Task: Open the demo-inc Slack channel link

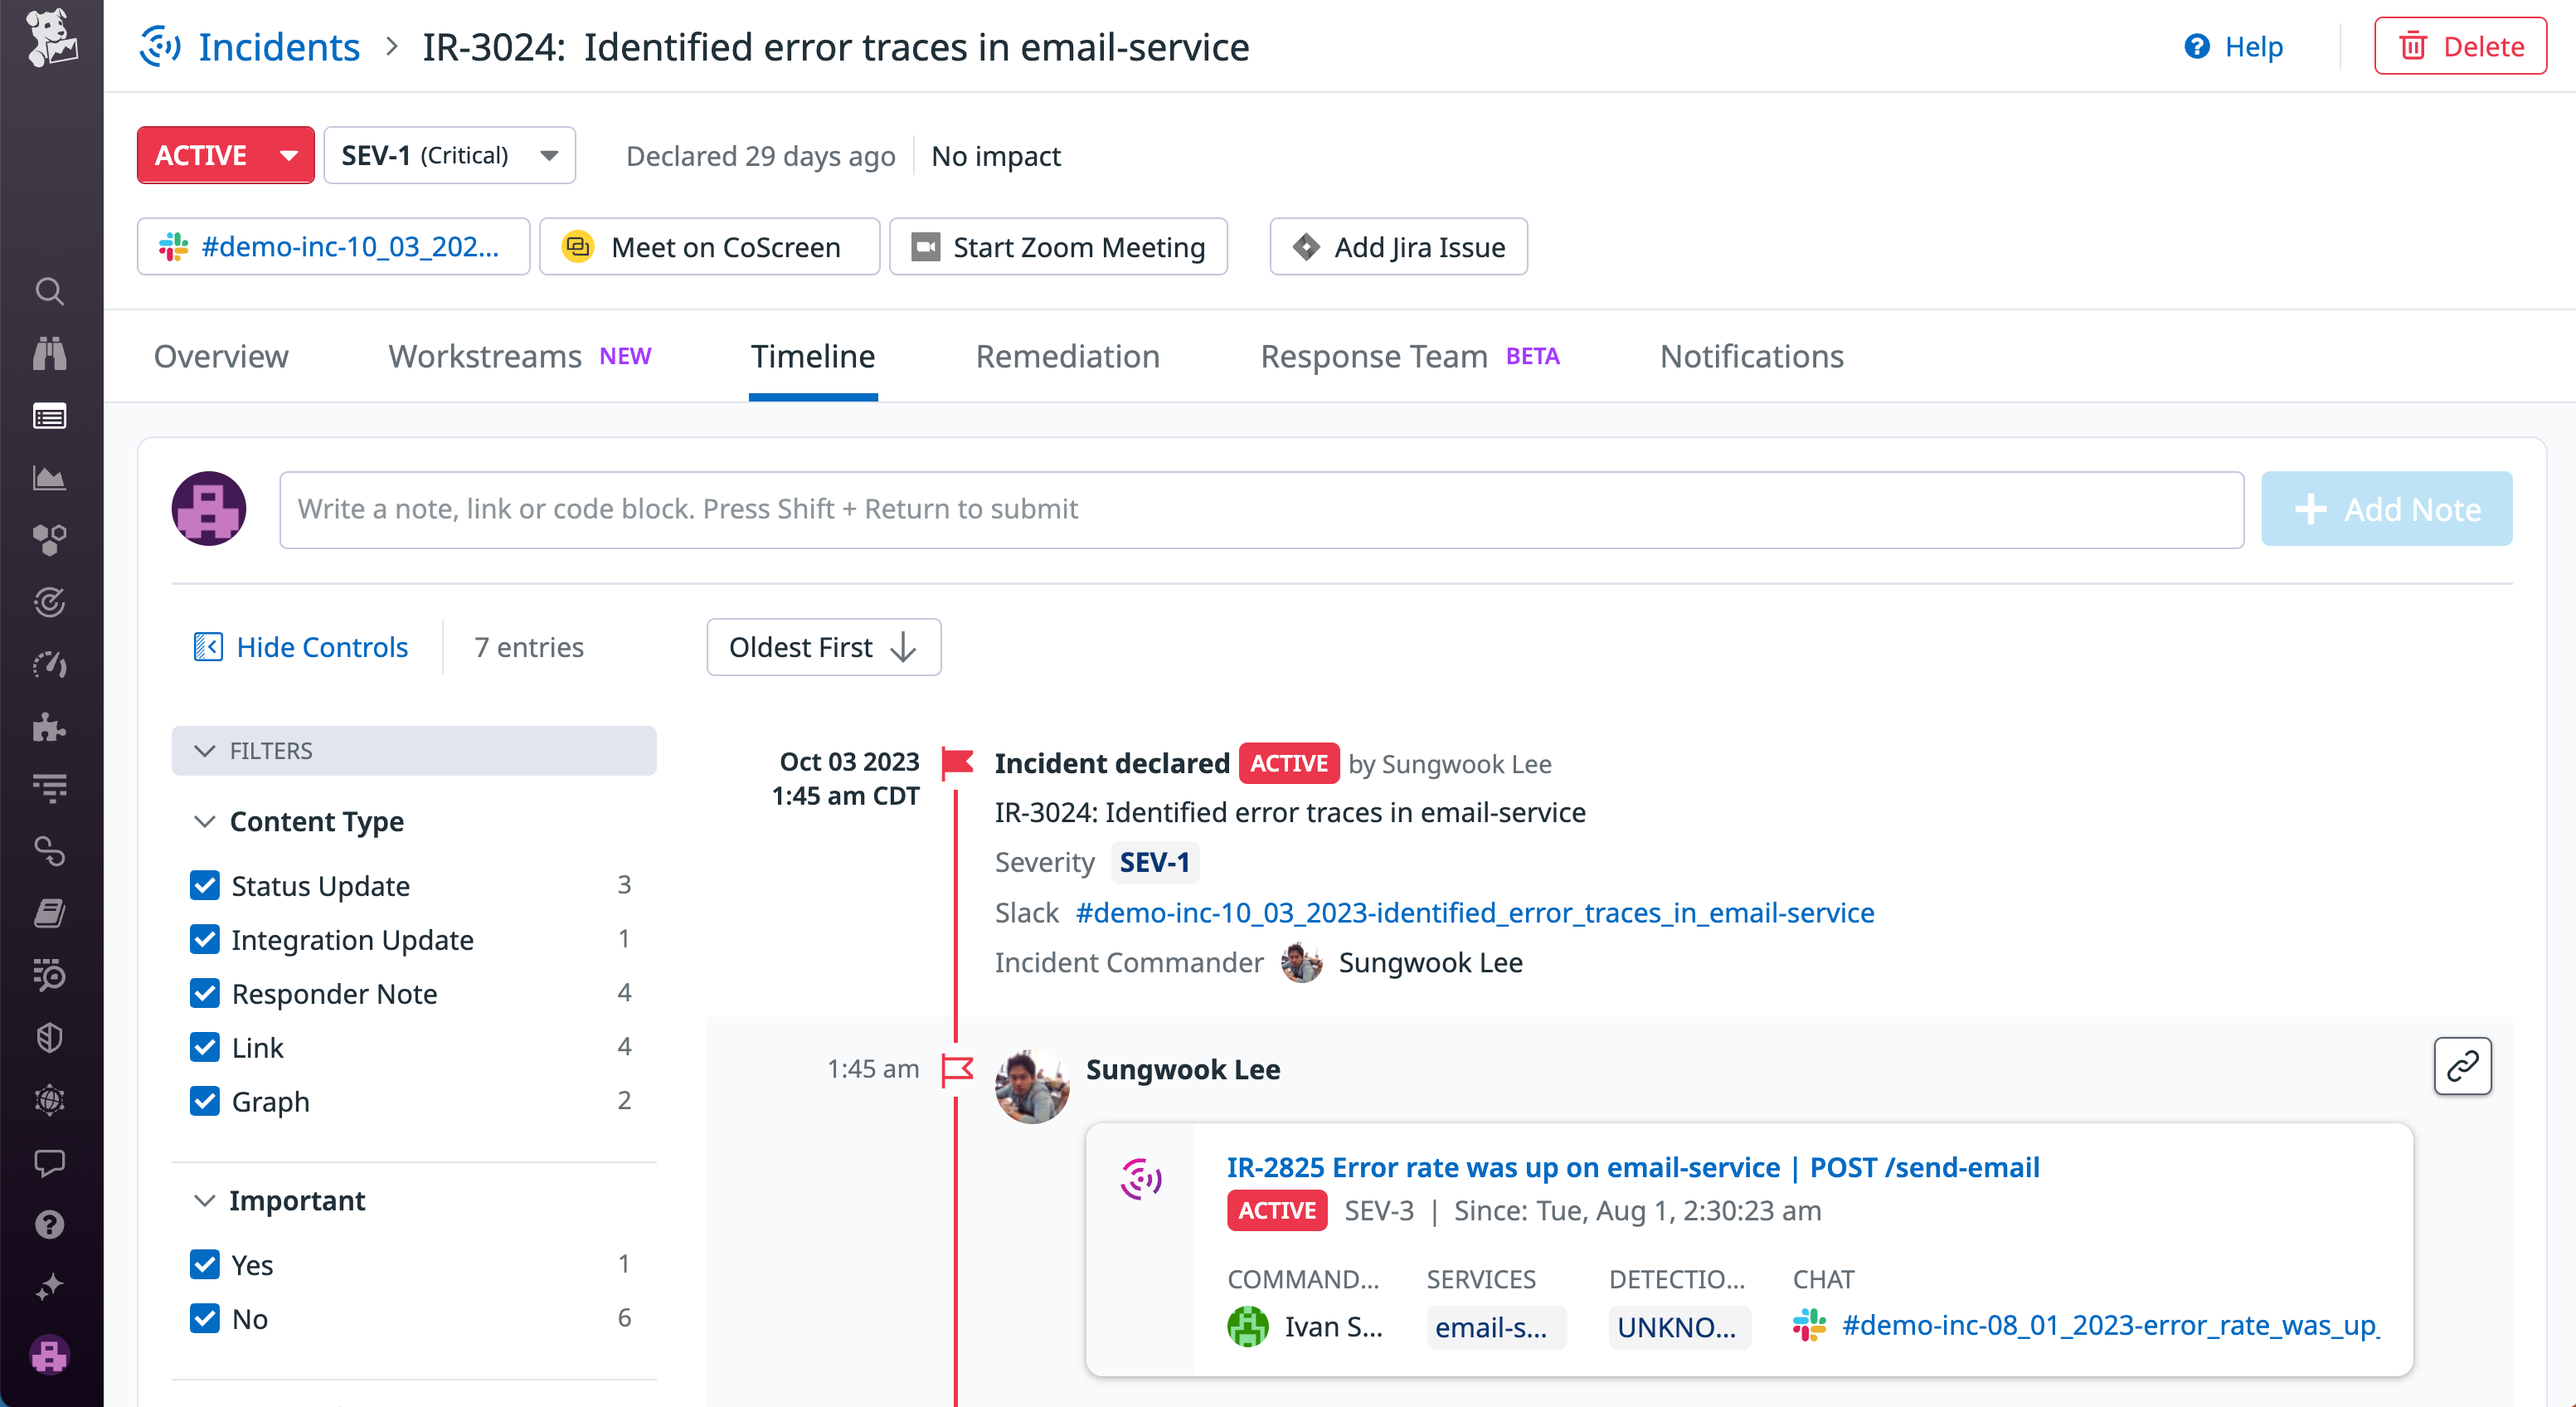Action: pyautogui.click(x=333, y=246)
